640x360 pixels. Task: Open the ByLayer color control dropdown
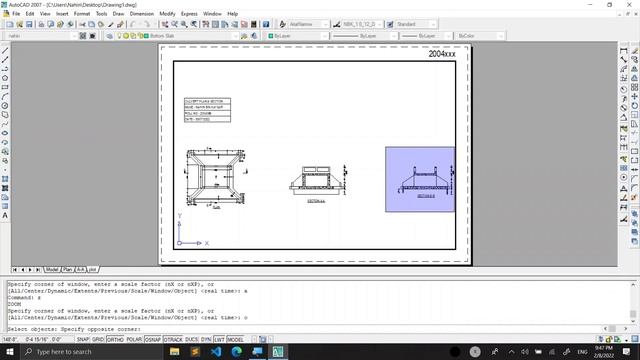pyautogui.click(x=297, y=36)
